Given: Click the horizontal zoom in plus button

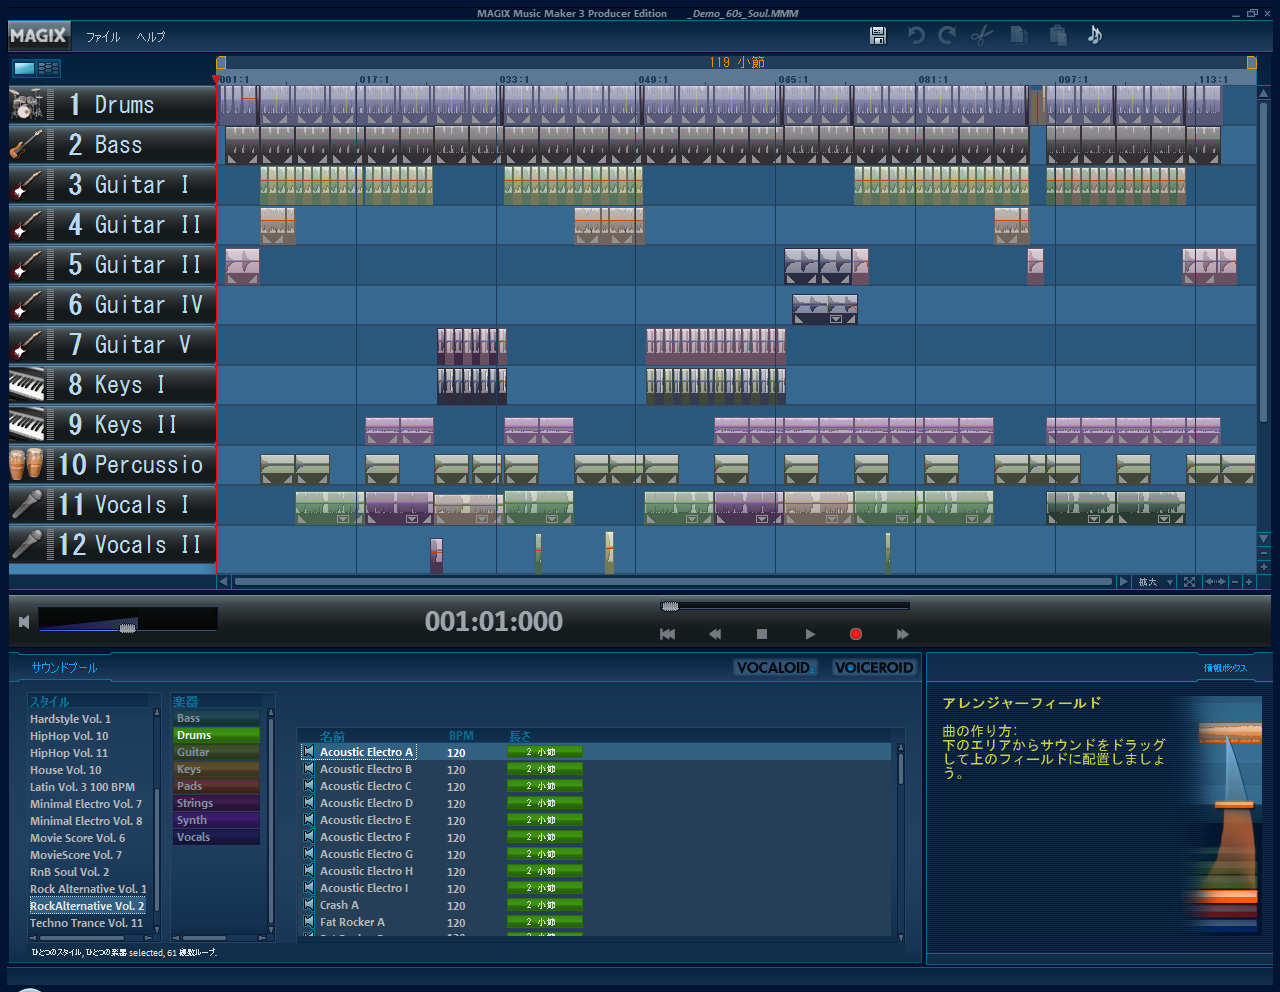Looking at the screenshot, I should coord(1249,581).
